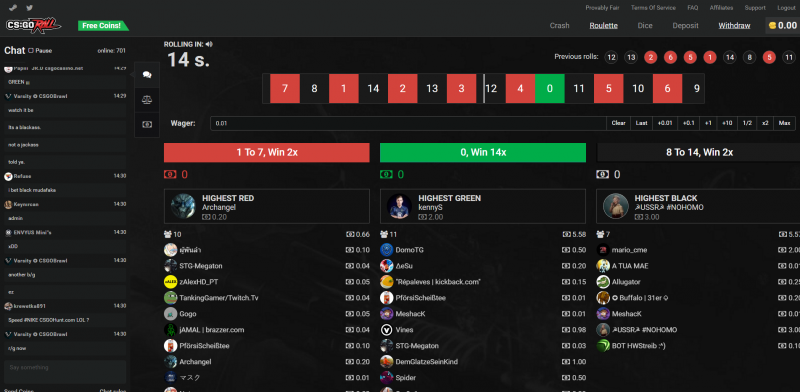This screenshot has height=392, width=800.
Task: Double the wager with x2 button
Action: point(765,123)
